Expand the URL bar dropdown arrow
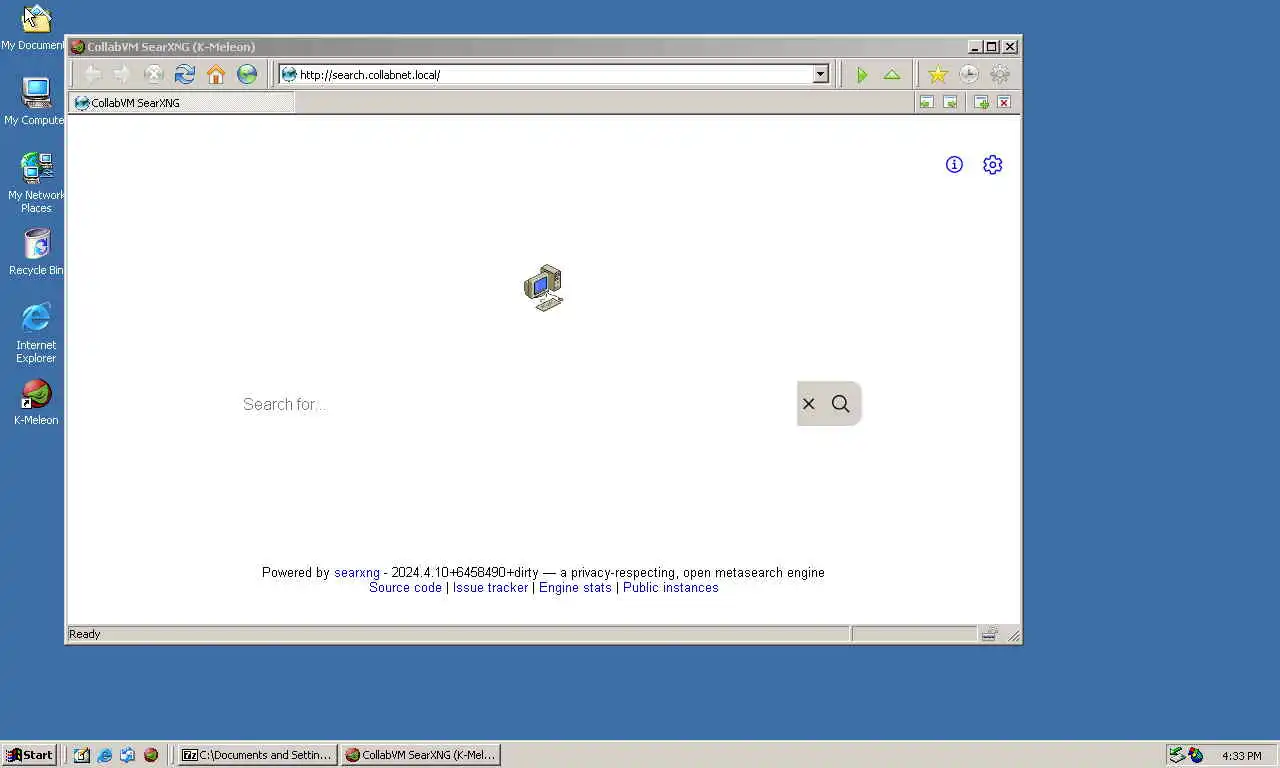Image resolution: width=1280 pixels, height=768 pixels. pos(820,74)
